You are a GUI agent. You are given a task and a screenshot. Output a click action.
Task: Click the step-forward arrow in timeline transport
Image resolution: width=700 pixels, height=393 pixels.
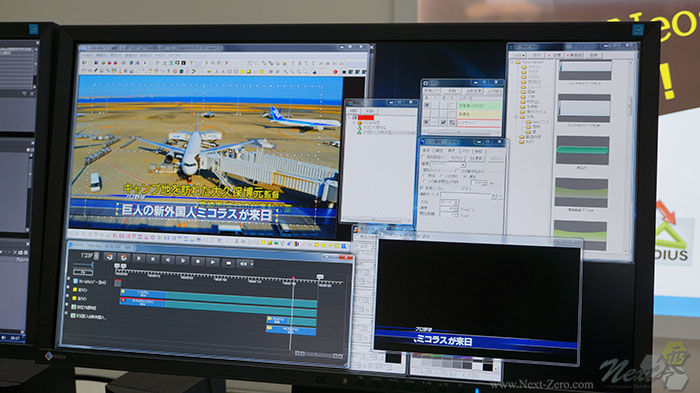[183, 260]
